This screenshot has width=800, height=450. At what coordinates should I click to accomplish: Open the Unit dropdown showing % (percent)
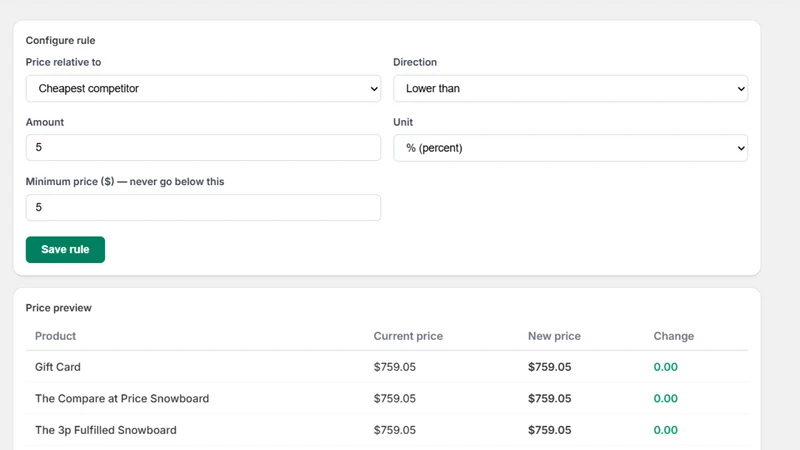pos(570,148)
